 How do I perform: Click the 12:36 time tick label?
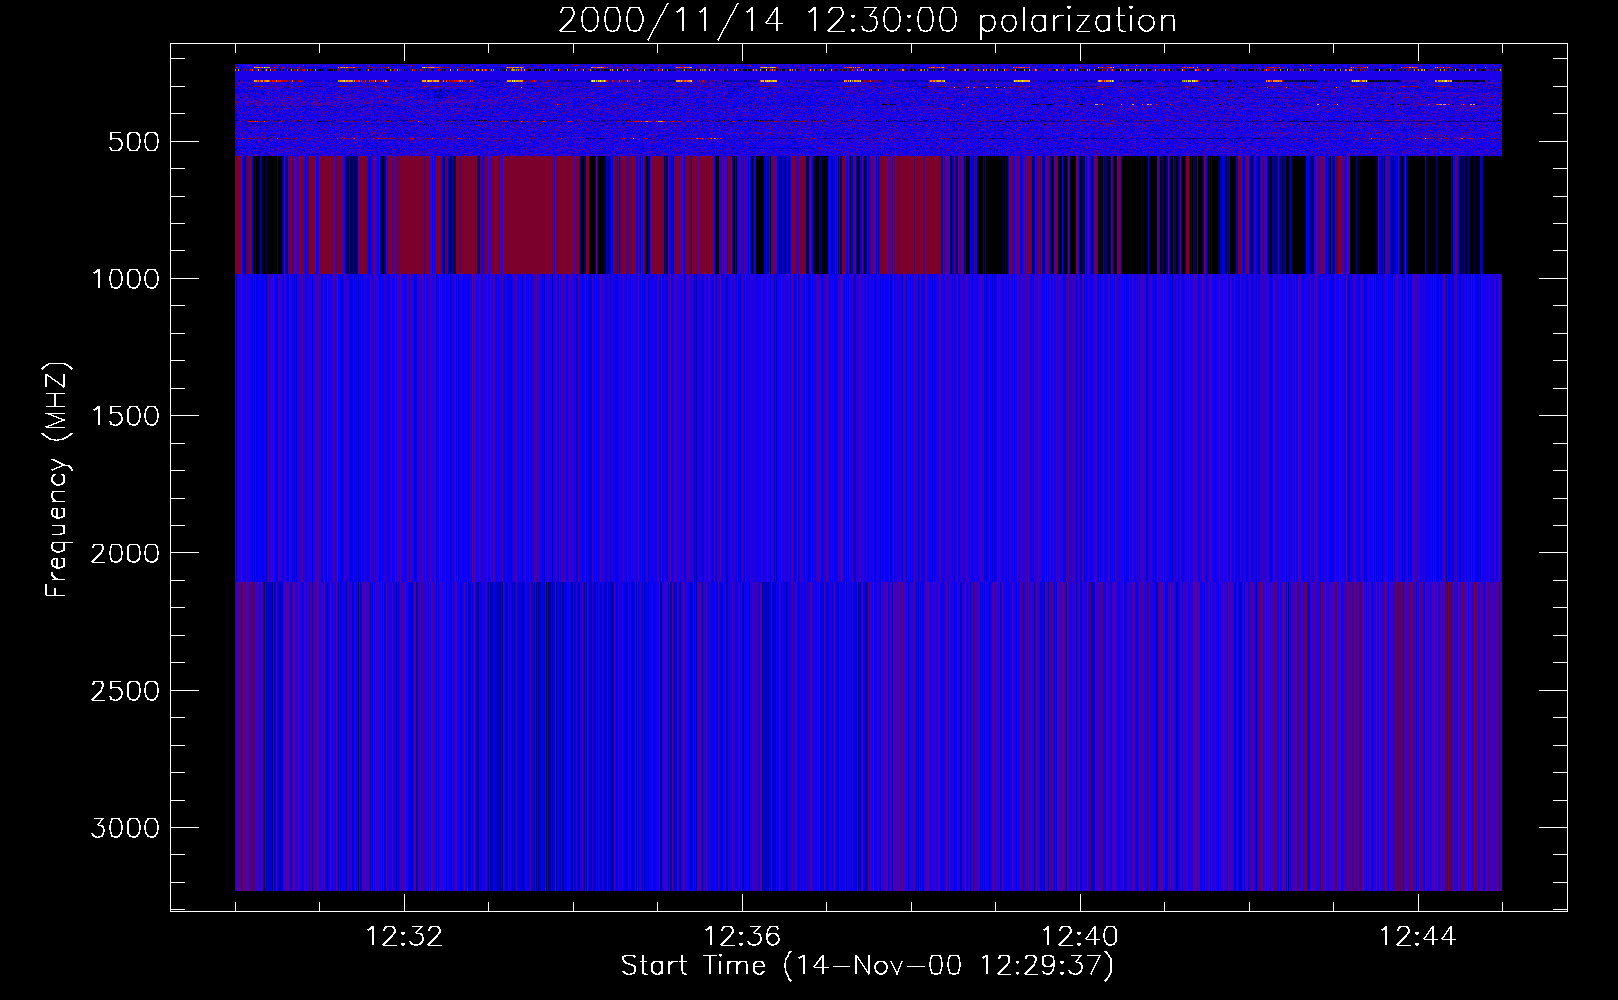[x=742, y=937]
